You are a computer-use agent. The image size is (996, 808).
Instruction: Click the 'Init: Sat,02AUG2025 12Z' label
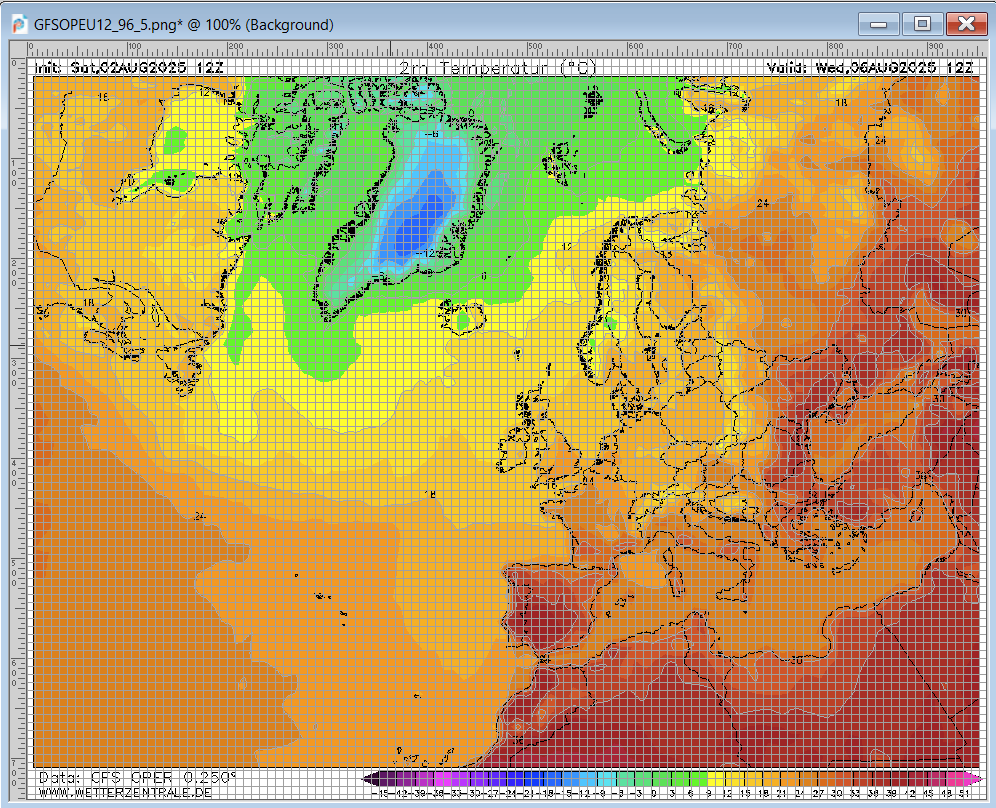pyautogui.click(x=129, y=67)
